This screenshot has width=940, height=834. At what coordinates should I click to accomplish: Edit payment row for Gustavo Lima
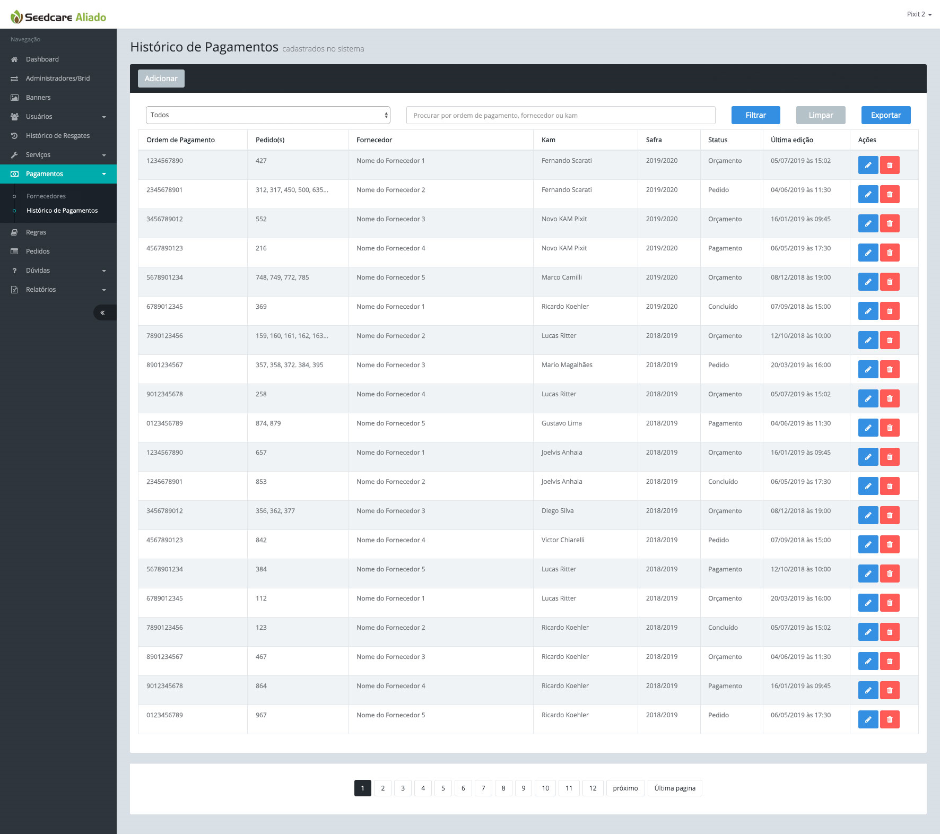coord(868,428)
